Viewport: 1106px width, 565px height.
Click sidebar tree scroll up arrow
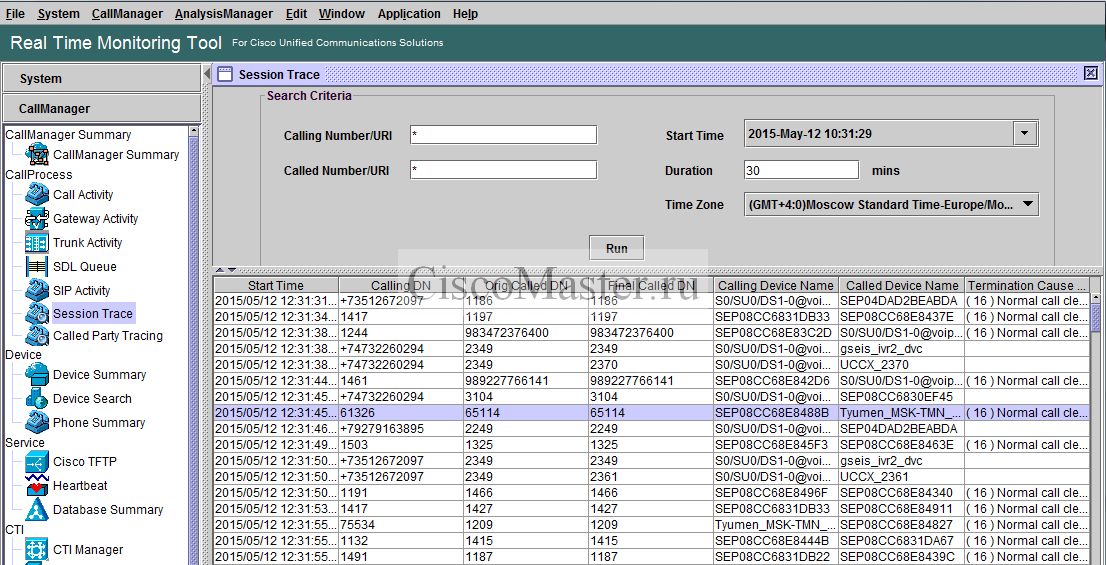tap(194, 131)
